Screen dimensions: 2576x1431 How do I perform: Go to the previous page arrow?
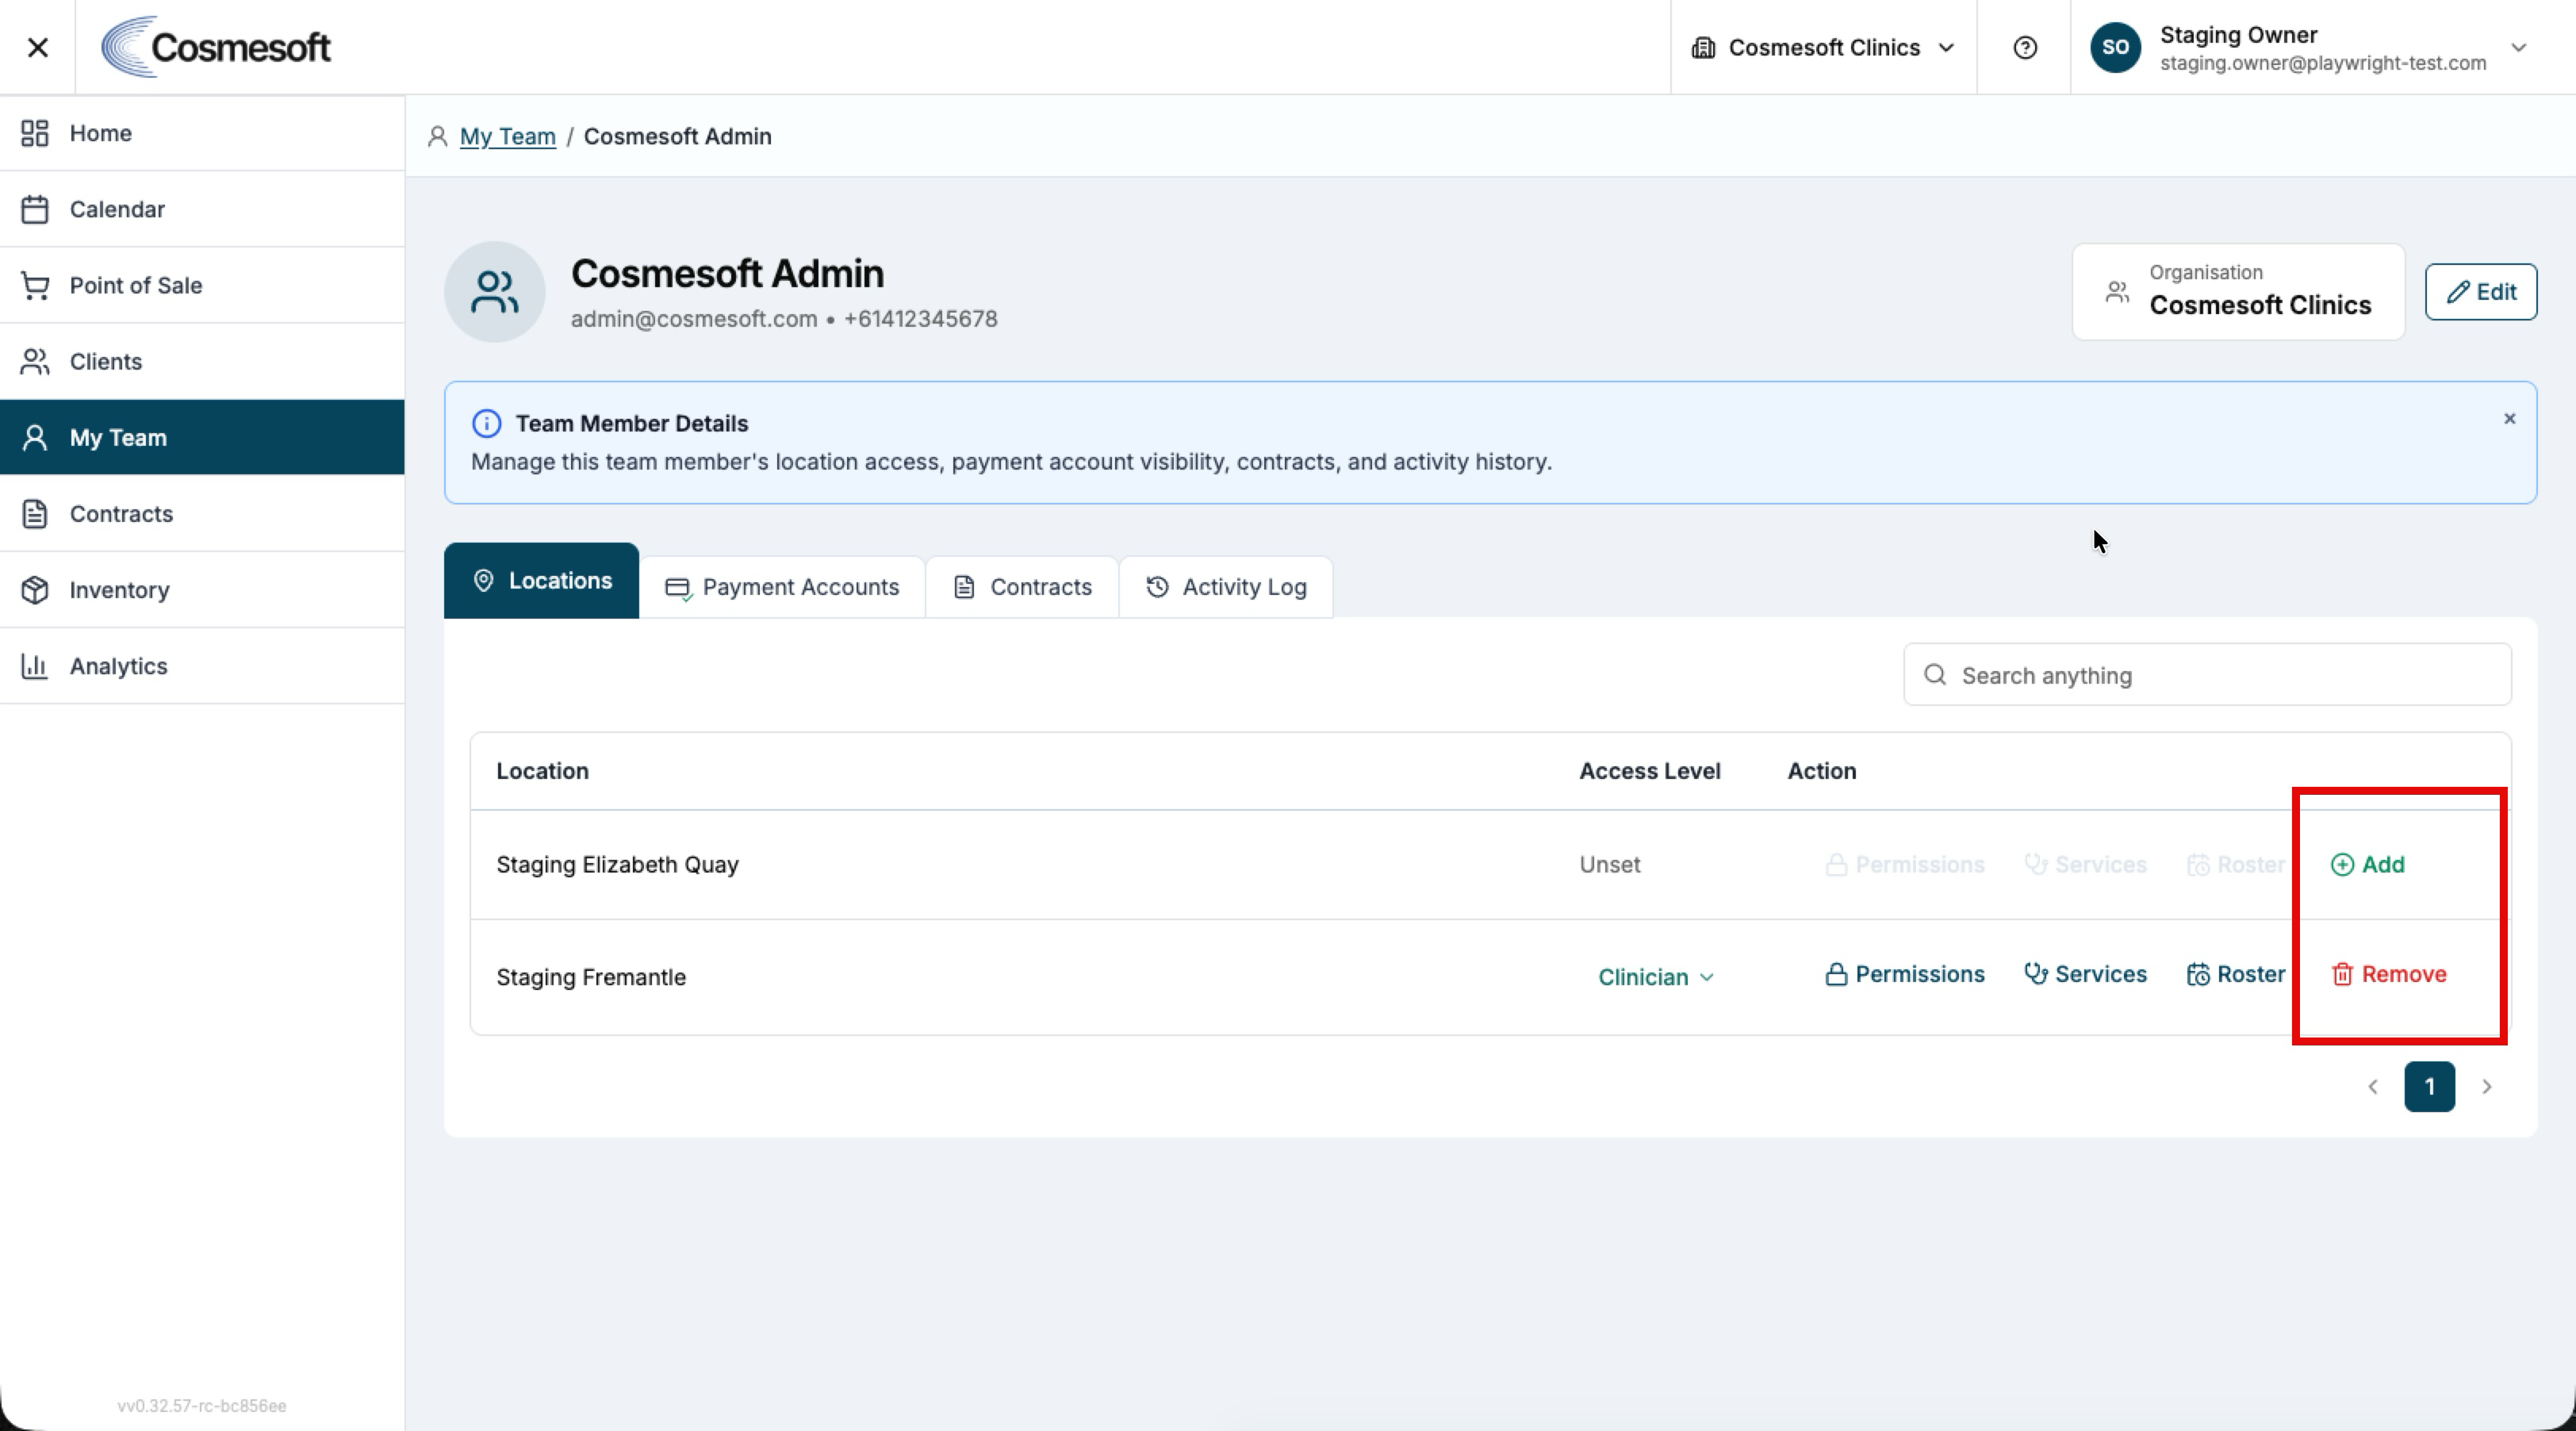click(2372, 1087)
